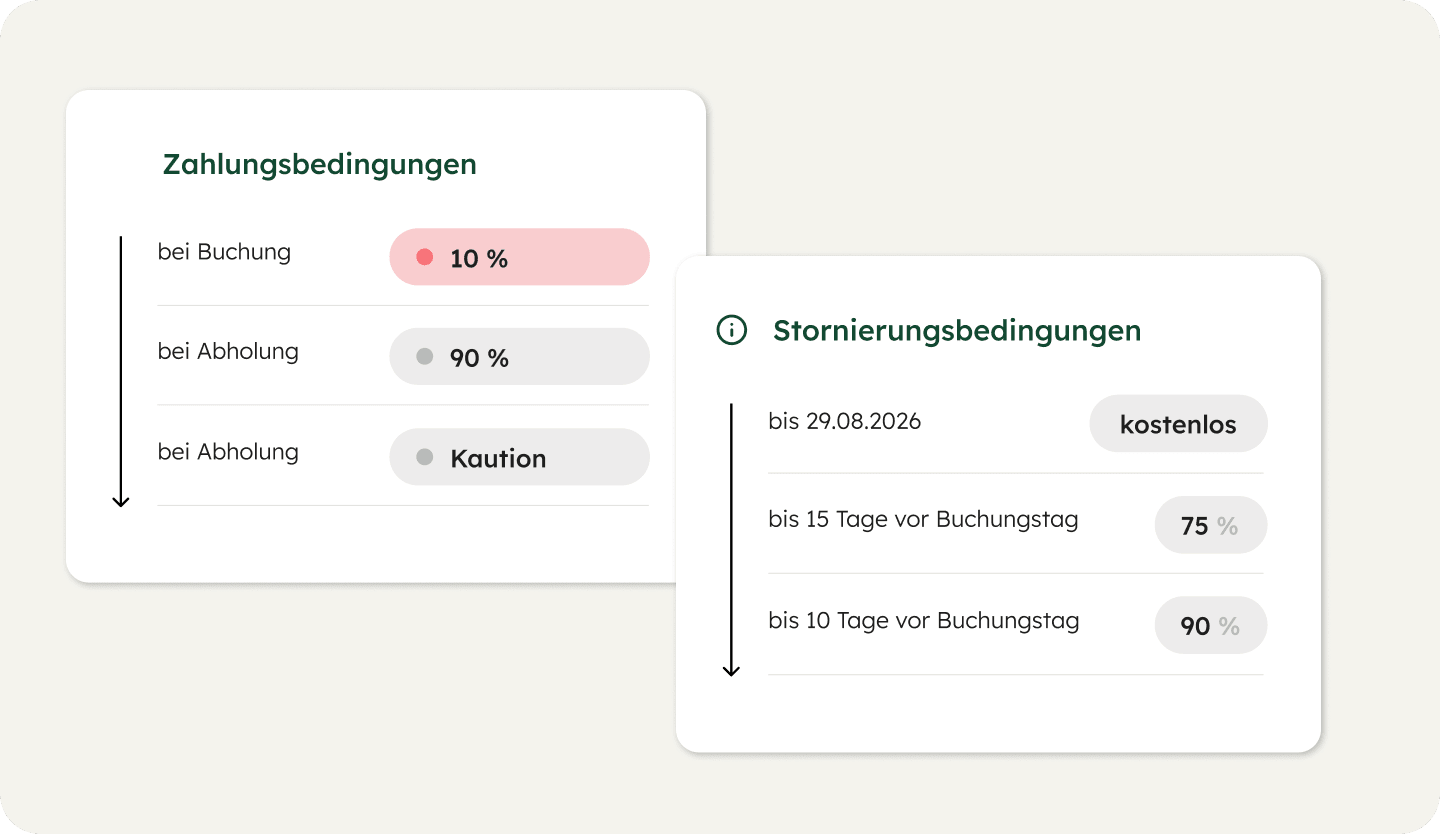Select the 90 % payment pill
This screenshot has height=834, width=1440.
pos(519,357)
